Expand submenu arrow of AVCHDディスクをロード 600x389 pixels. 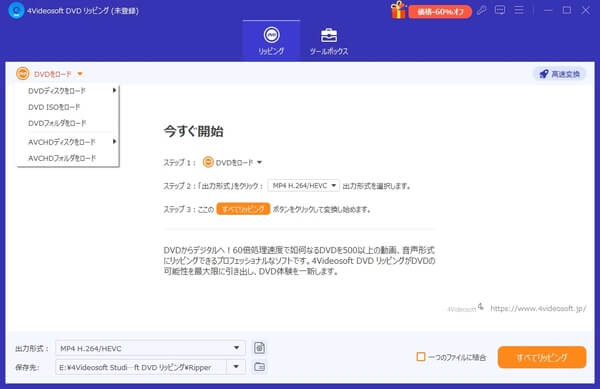click(x=114, y=142)
